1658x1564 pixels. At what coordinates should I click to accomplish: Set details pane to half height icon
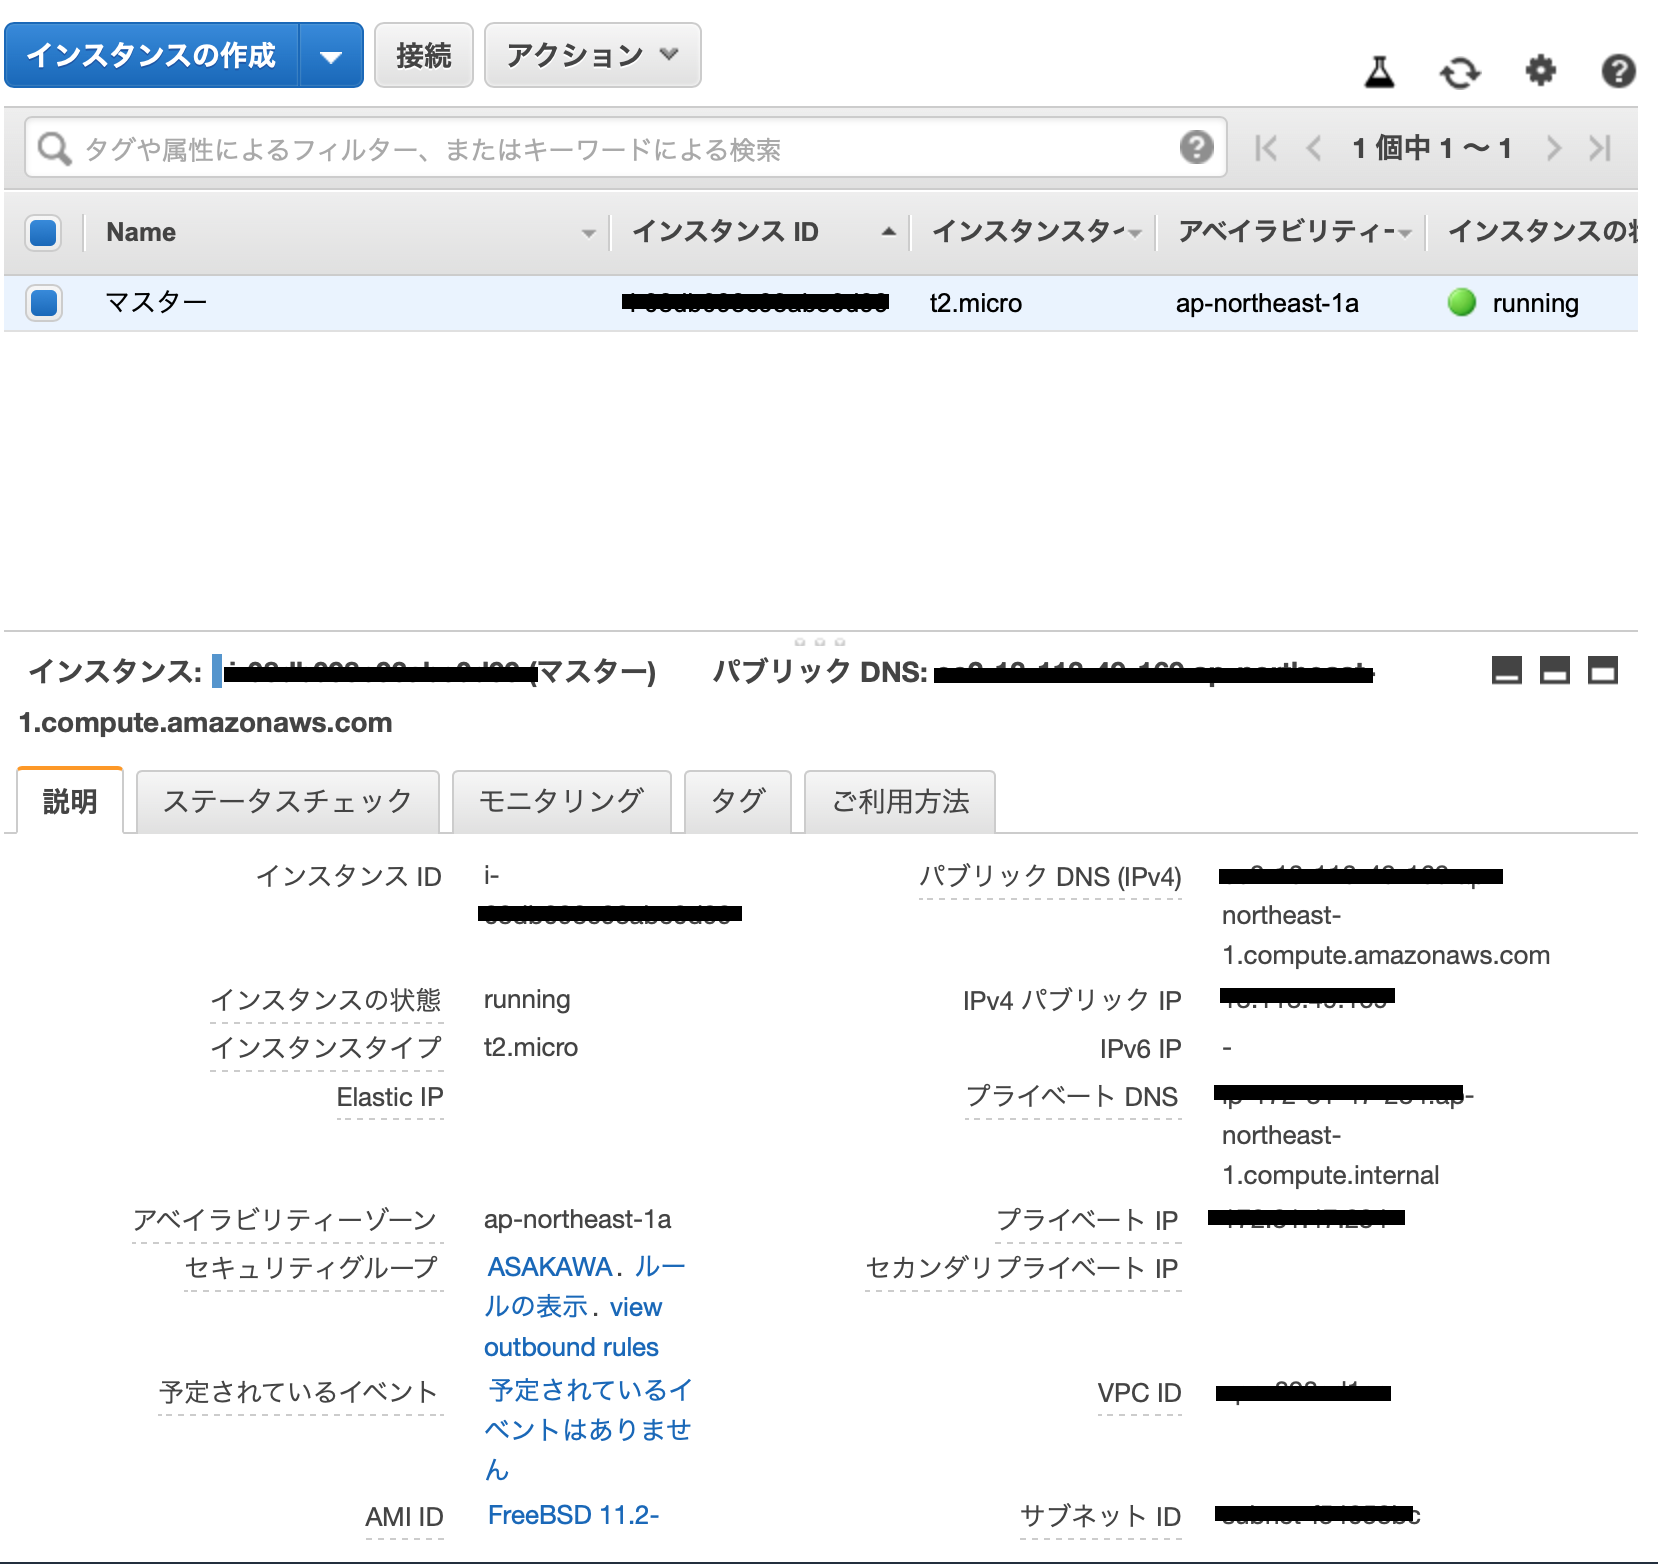[x=1555, y=670]
